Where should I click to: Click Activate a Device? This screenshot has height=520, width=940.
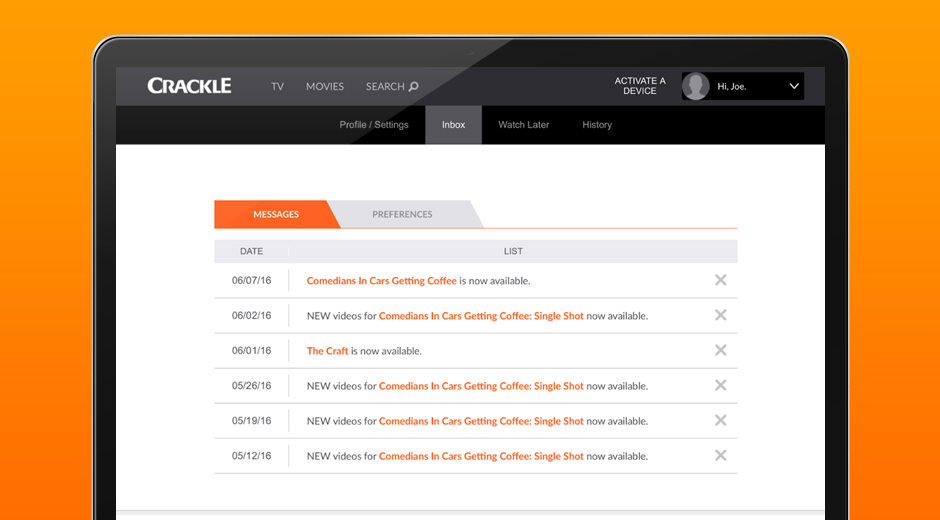tap(640, 86)
